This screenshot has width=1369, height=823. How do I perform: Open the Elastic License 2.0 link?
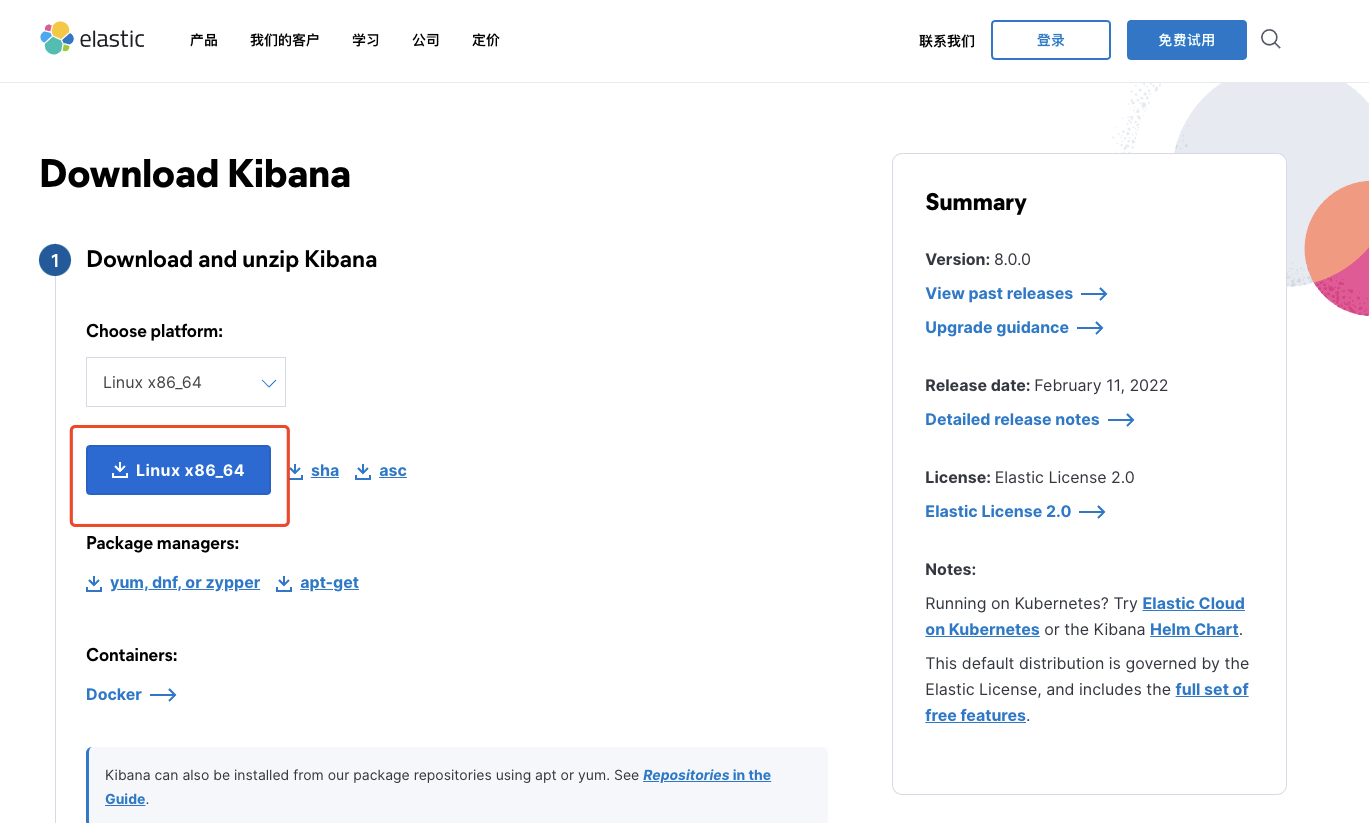[997, 512]
